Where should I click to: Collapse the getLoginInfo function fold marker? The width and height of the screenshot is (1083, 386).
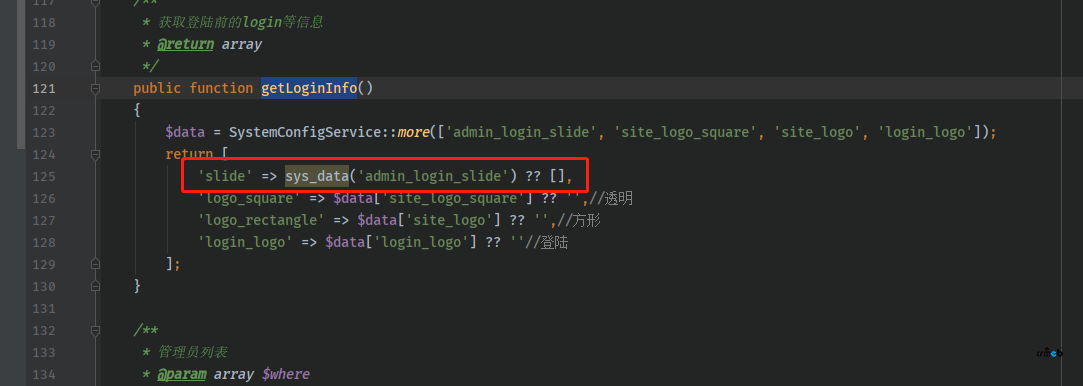pyautogui.click(x=95, y=88)
